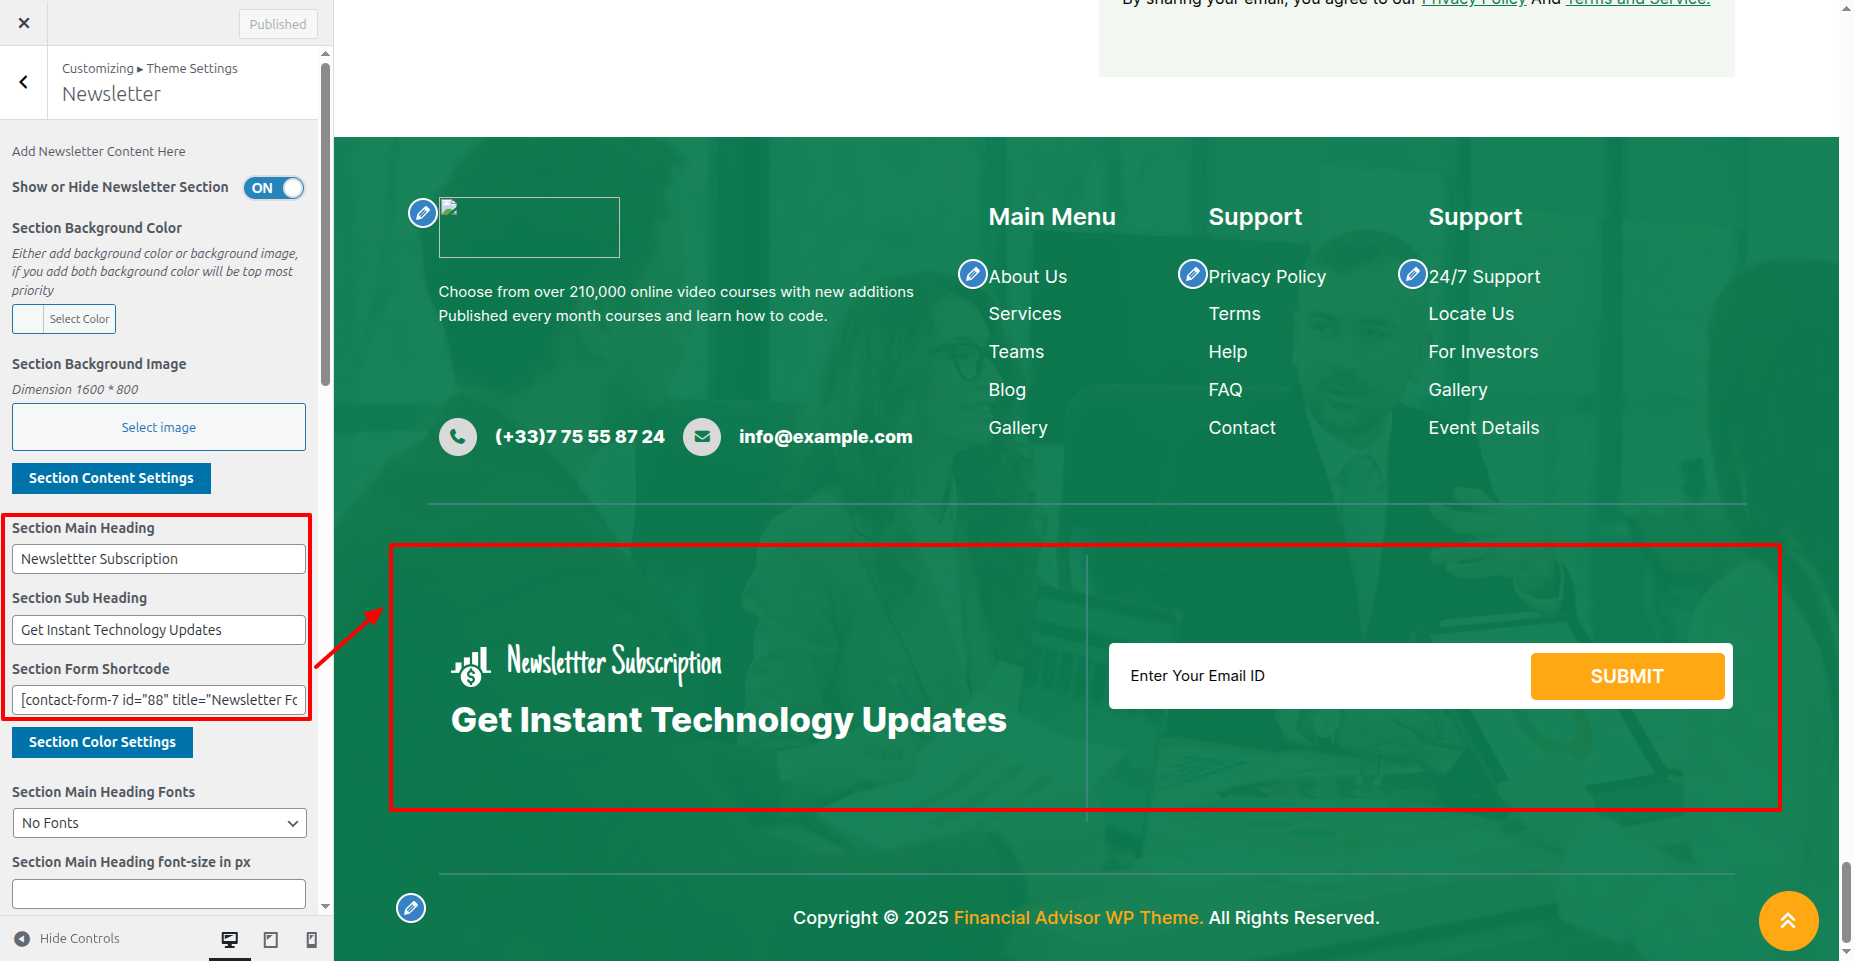The image size is (1854, 961).
Task: Click the edit pencil beside the copyright footer
Action: tap(410, 908)
